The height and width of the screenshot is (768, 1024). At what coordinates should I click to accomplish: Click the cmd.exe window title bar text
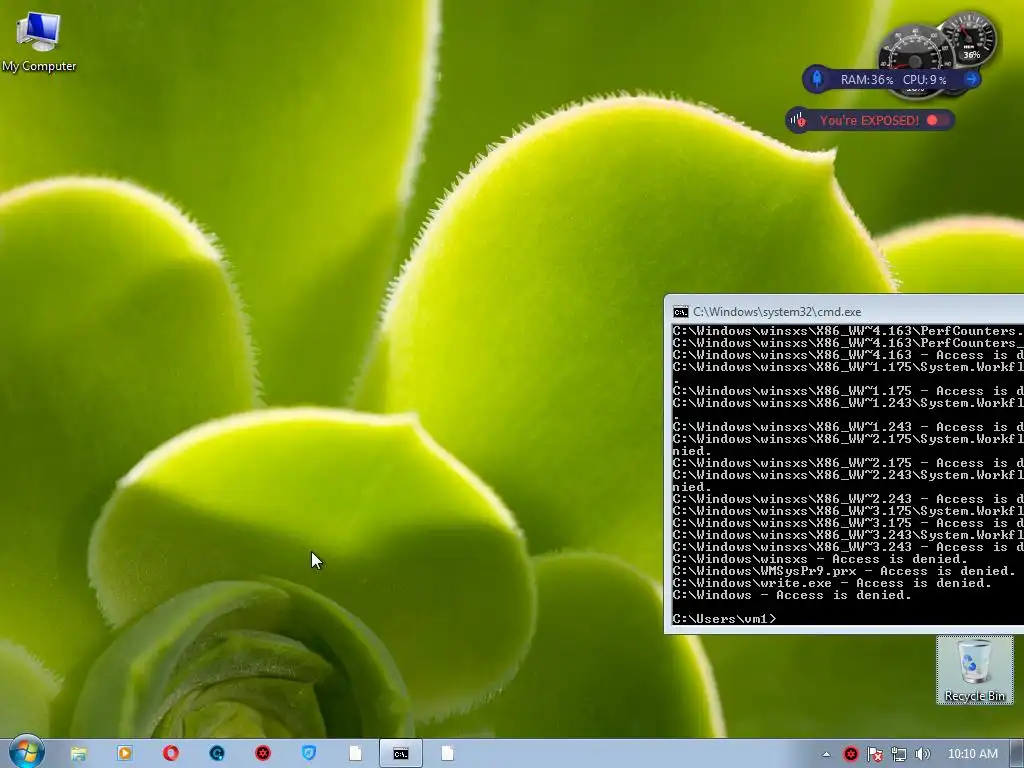tap(777, 312)
